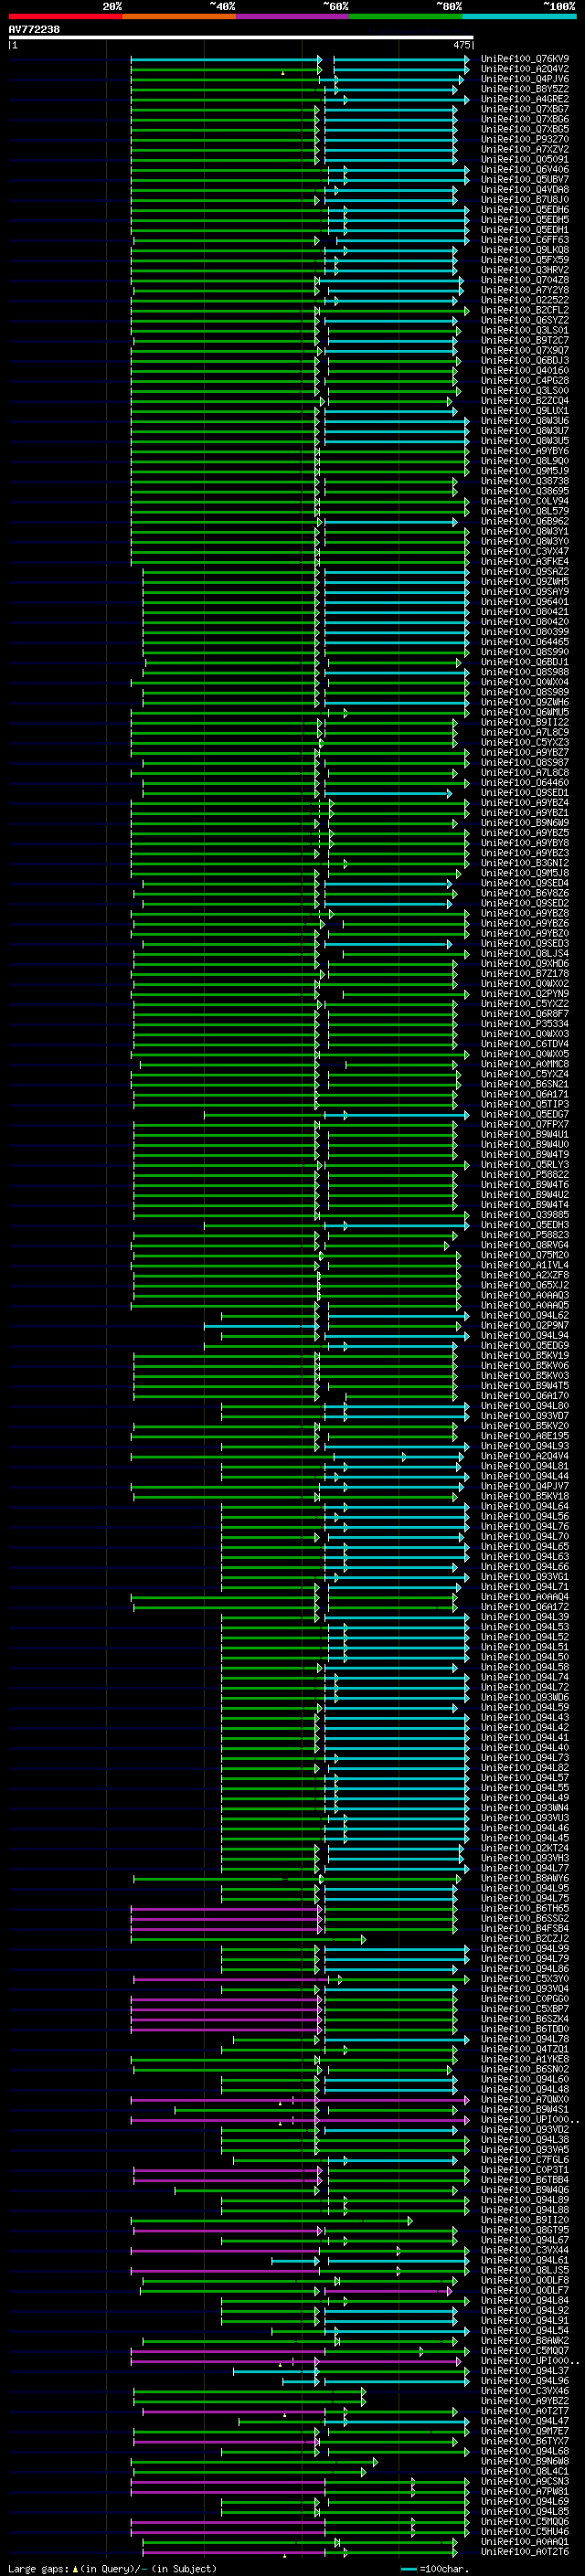The width and height of the screenshot is (585, 2576).
Task: Select label UniRef100_Q75M20
Action: pos(525,1255)
